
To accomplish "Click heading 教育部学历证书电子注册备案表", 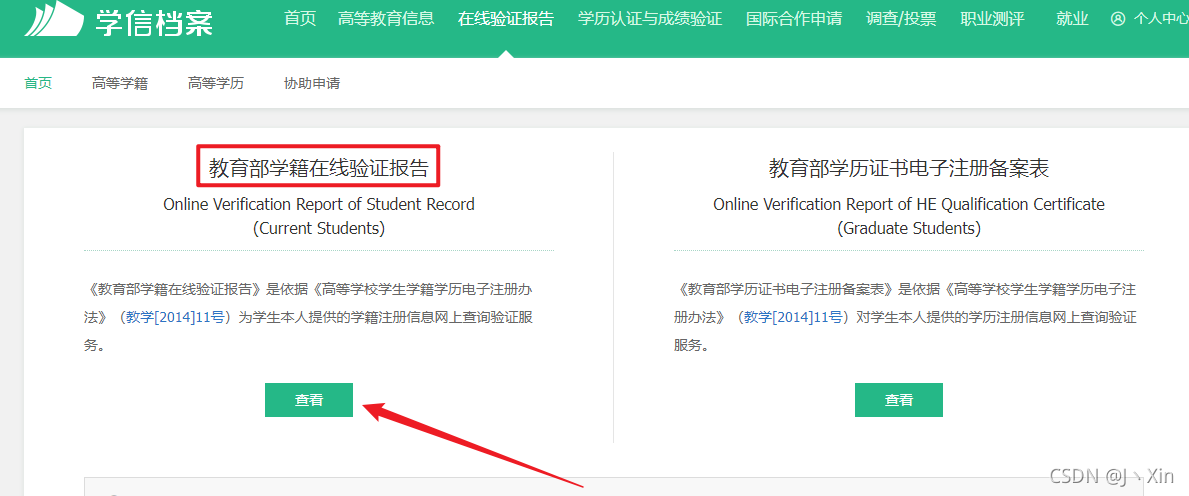I will pyautogui.click(x=909, y=168).
